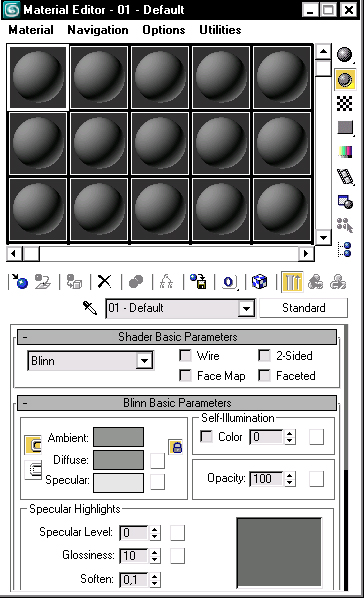364x598 pixels.
Task: Pick material with the eyedropper icon
Action: point(90,308)
